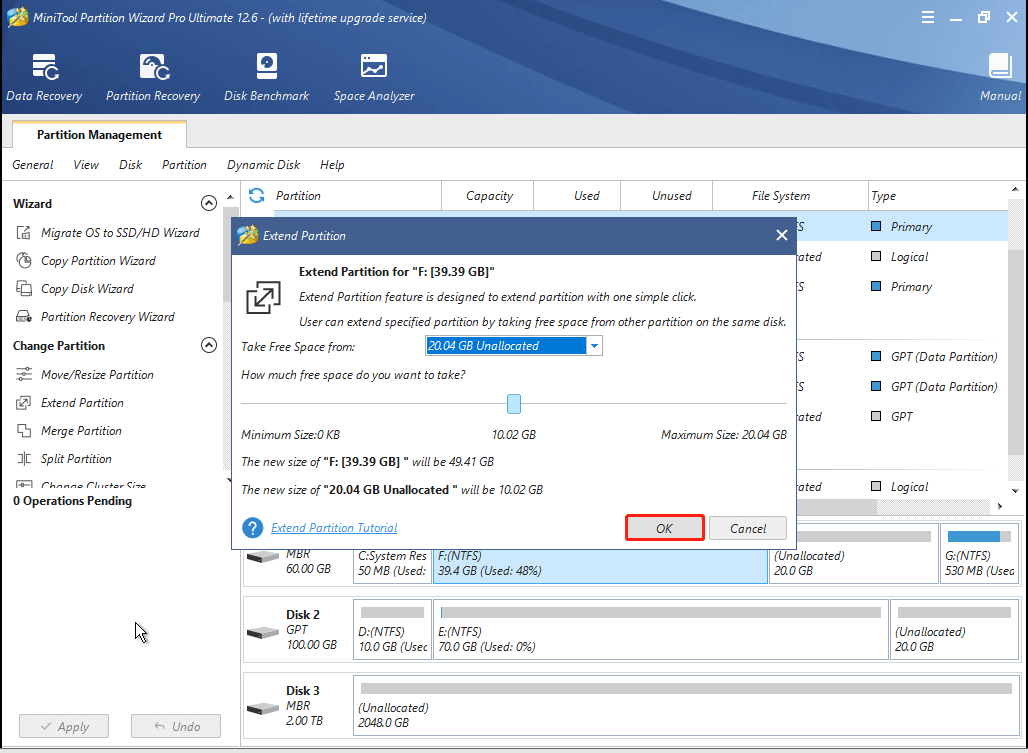1028x753 pixels.
Task: Open the Take Free Space from dropdown
Action: click(x=595, y=345)
